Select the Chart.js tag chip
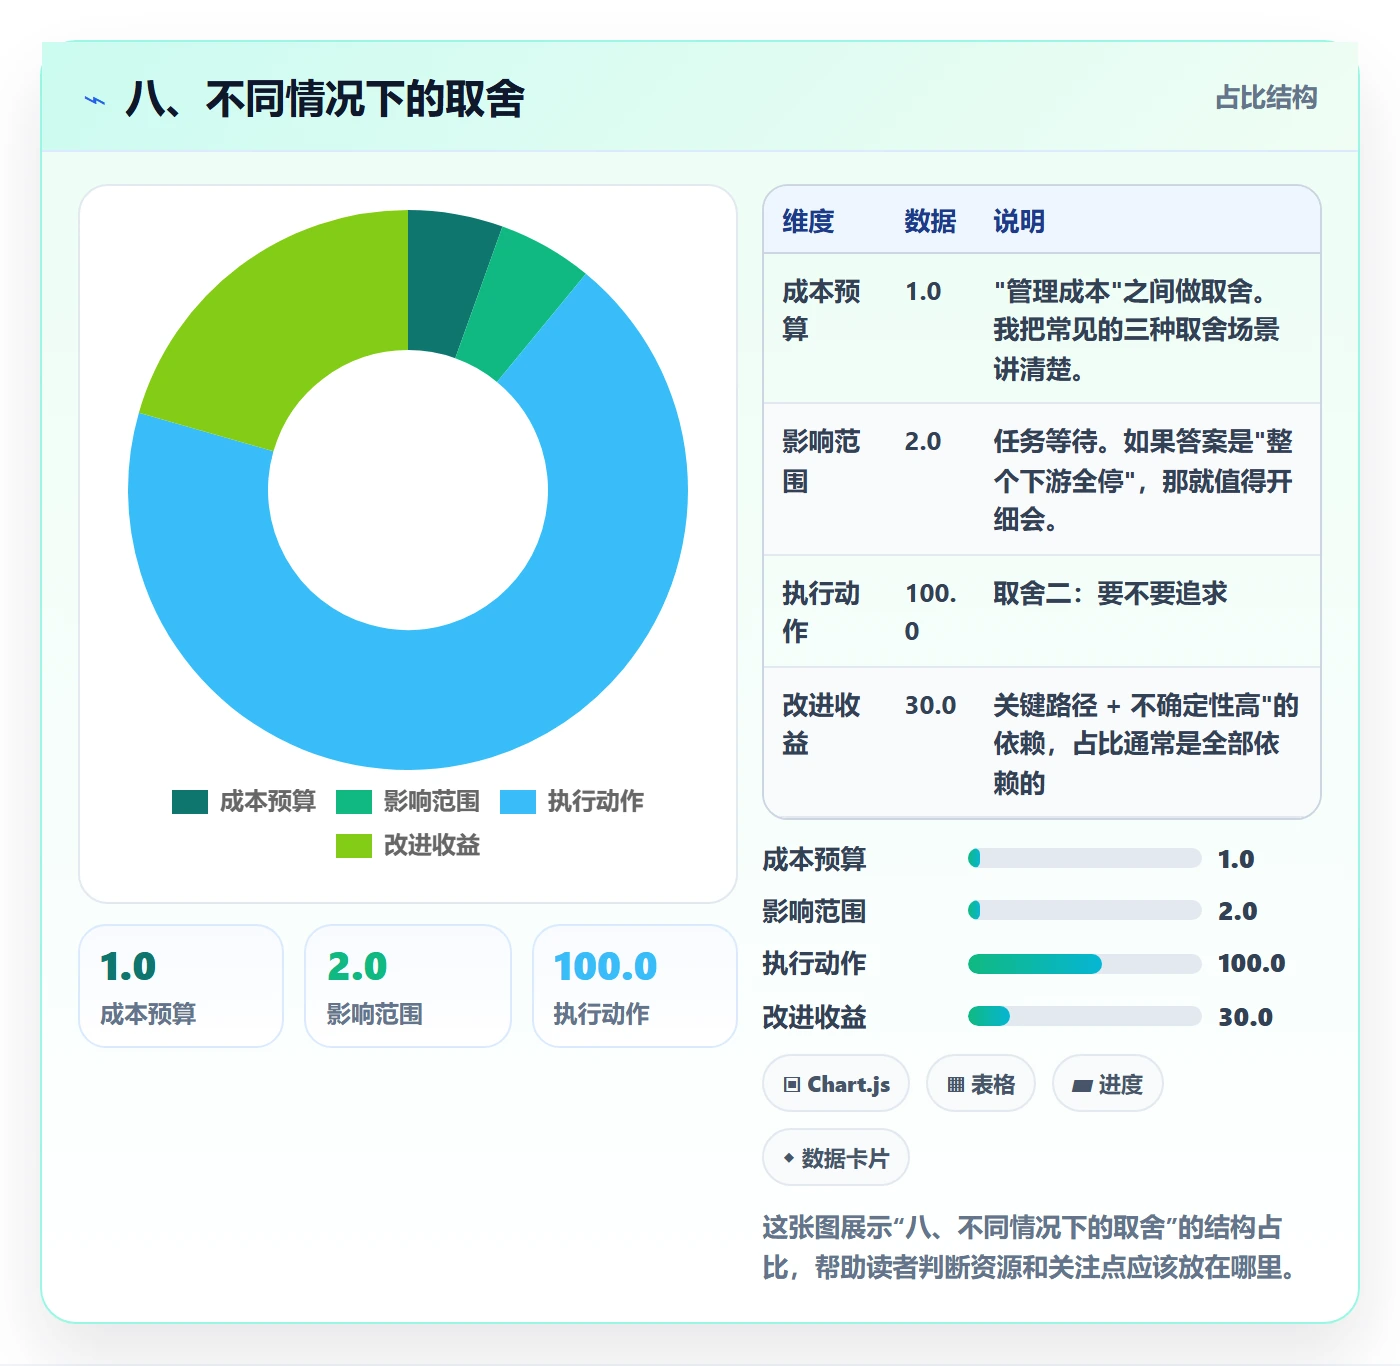This screenshot has width=1400, height=1366. point(836,1084)
